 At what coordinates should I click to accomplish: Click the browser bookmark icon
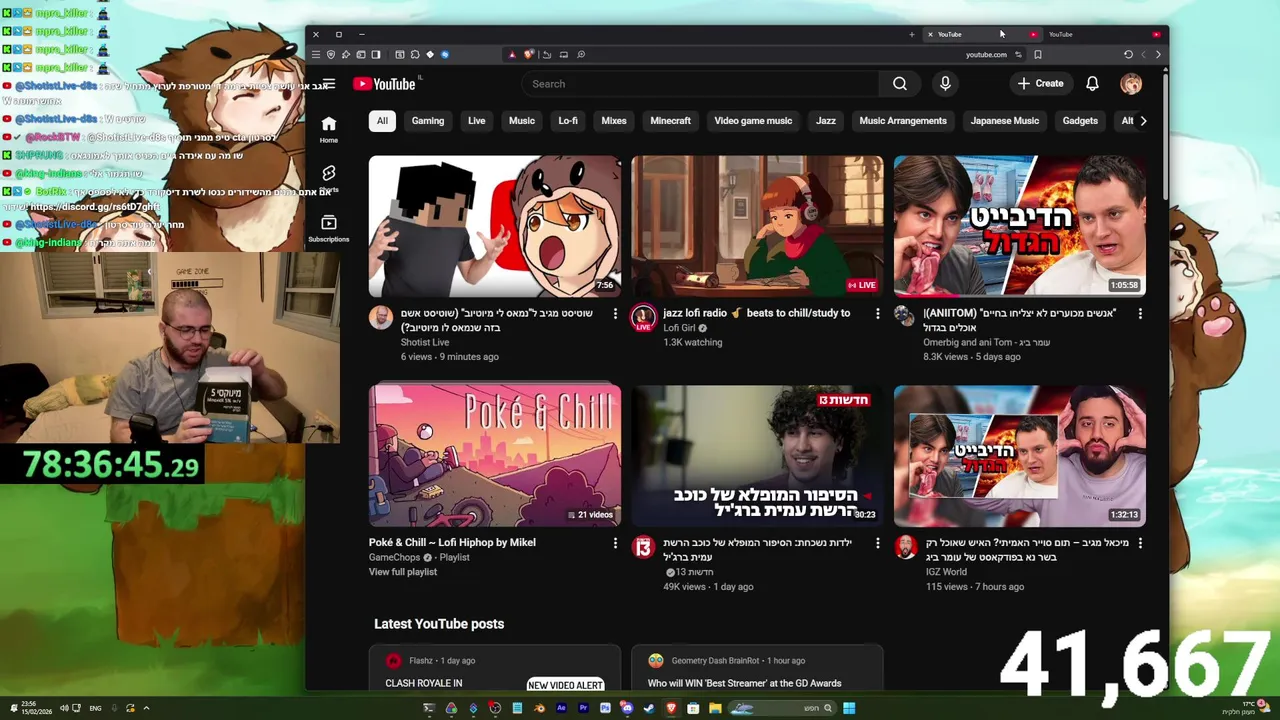point(1038,54)
